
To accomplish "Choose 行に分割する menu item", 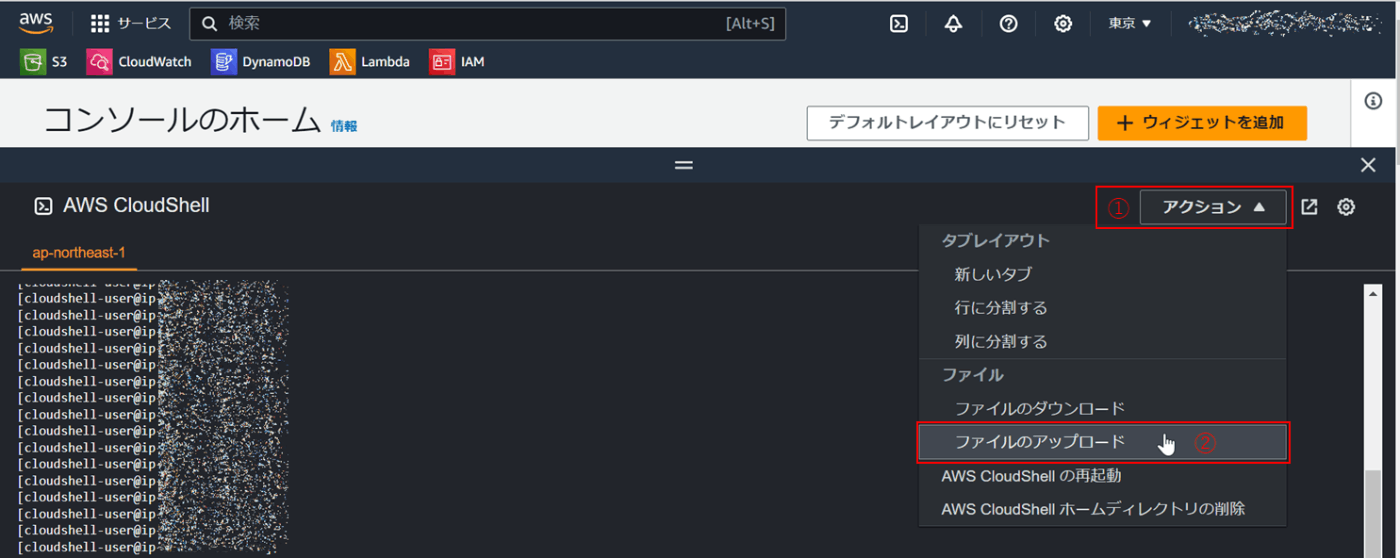I will (1102, 308).
